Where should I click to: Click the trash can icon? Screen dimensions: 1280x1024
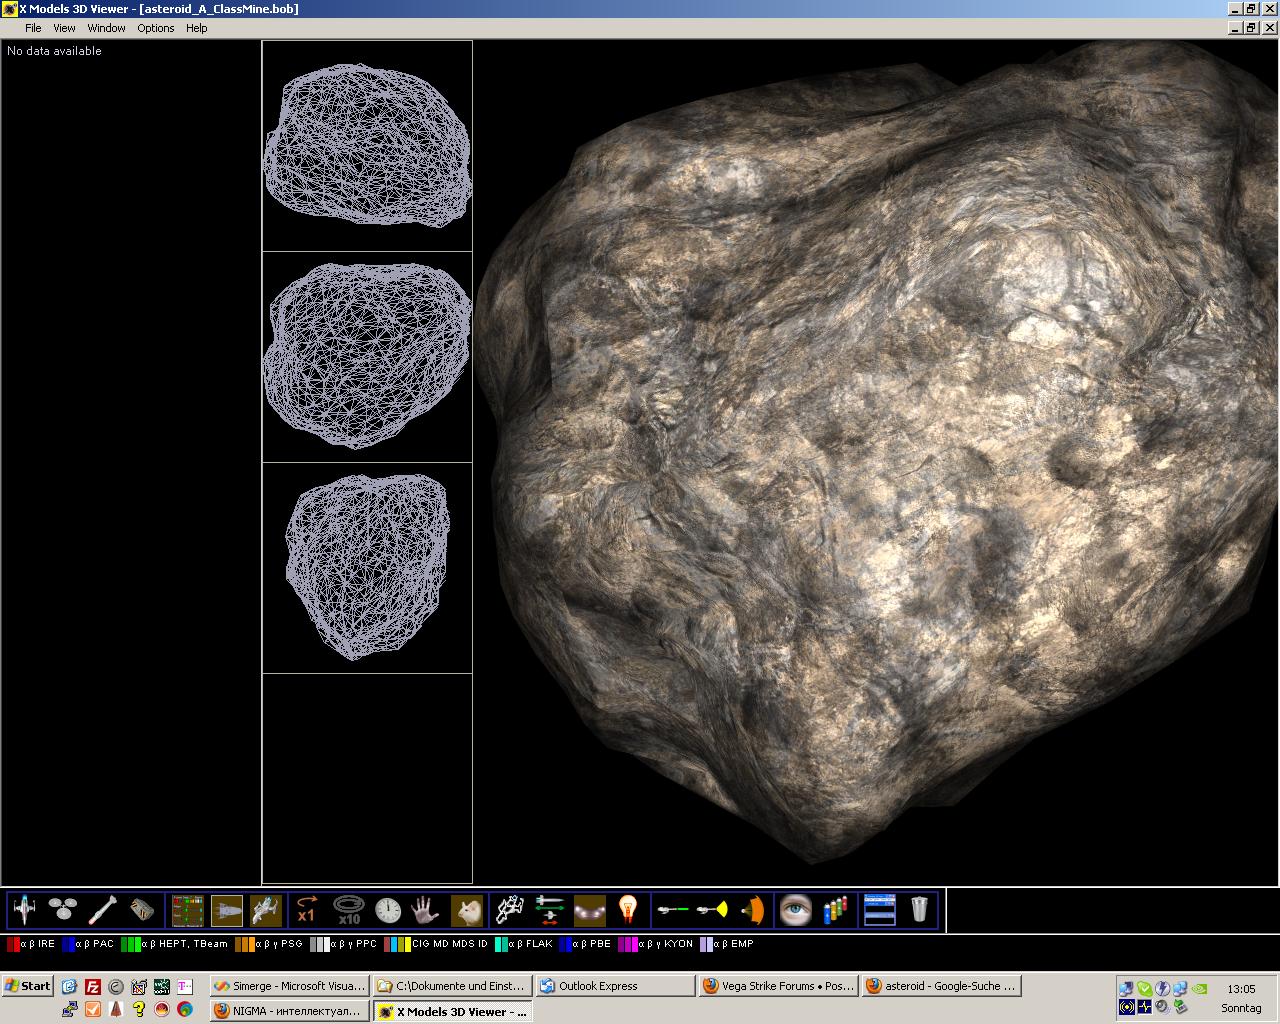point(919,910)
